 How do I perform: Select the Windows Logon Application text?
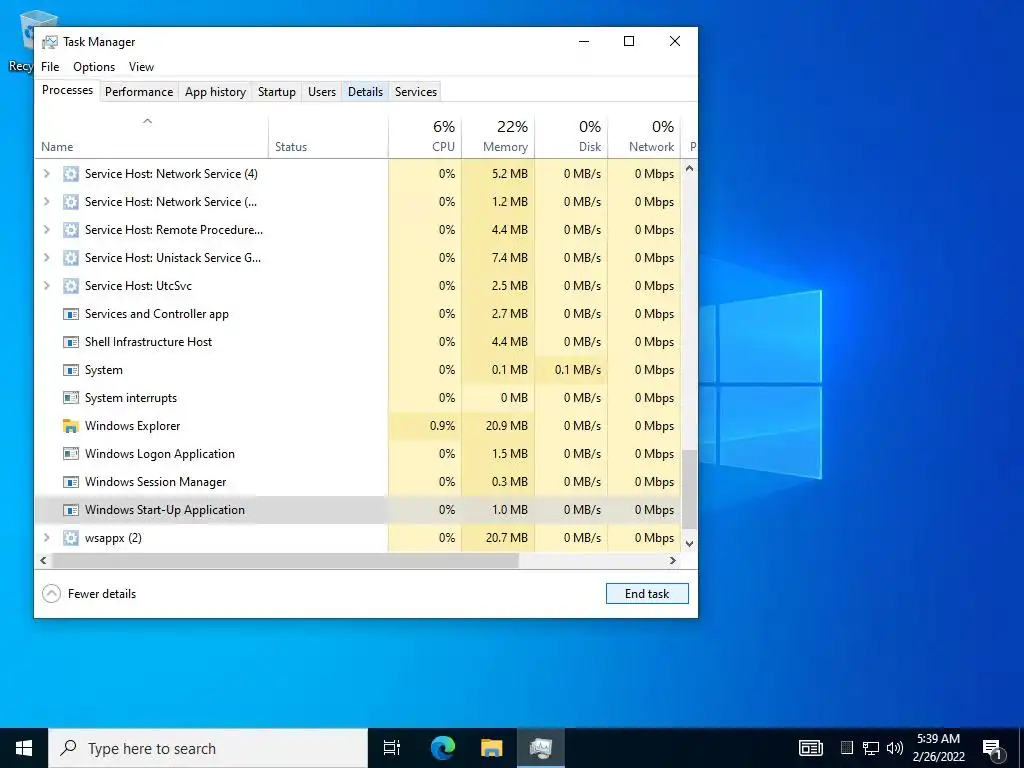[160, 454]
